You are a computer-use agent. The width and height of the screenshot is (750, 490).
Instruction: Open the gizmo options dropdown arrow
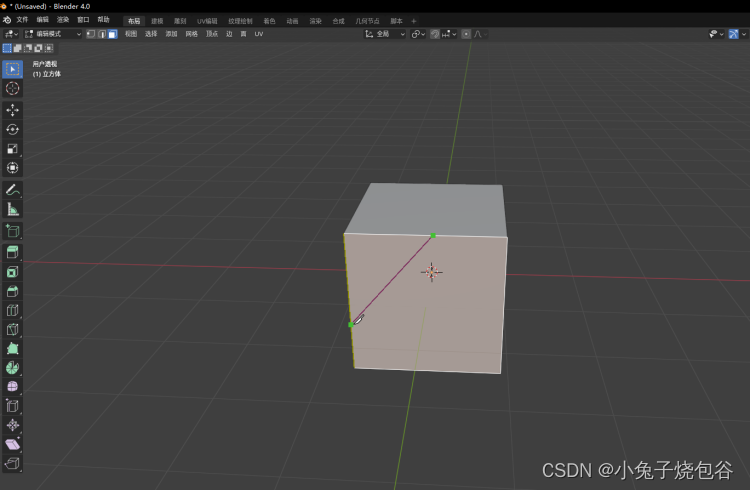tap(743, 34)
